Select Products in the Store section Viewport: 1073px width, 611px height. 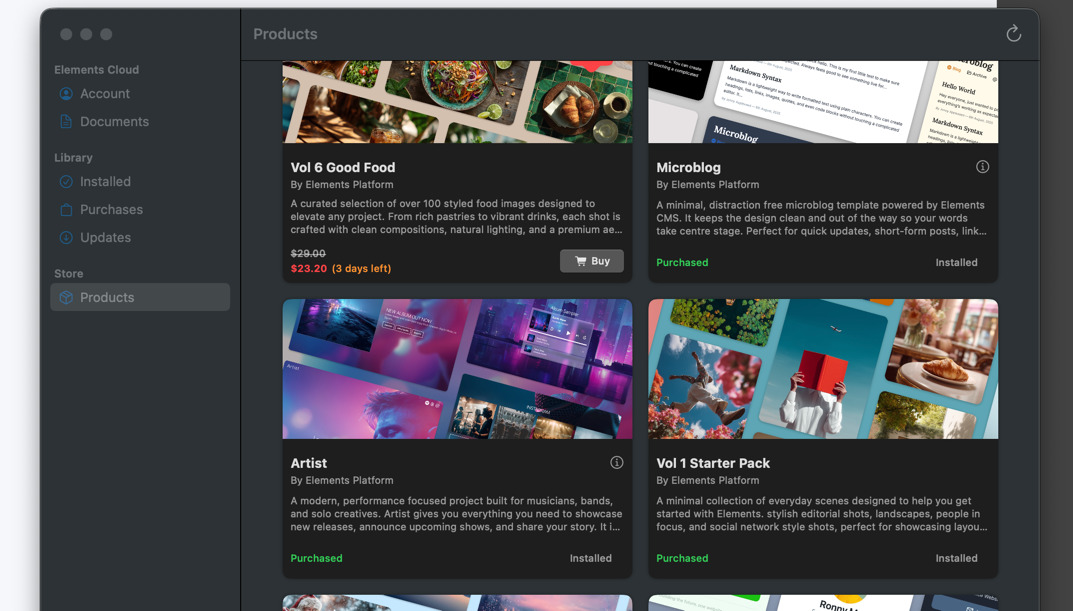pyautogui.click(x=140, y=297)
